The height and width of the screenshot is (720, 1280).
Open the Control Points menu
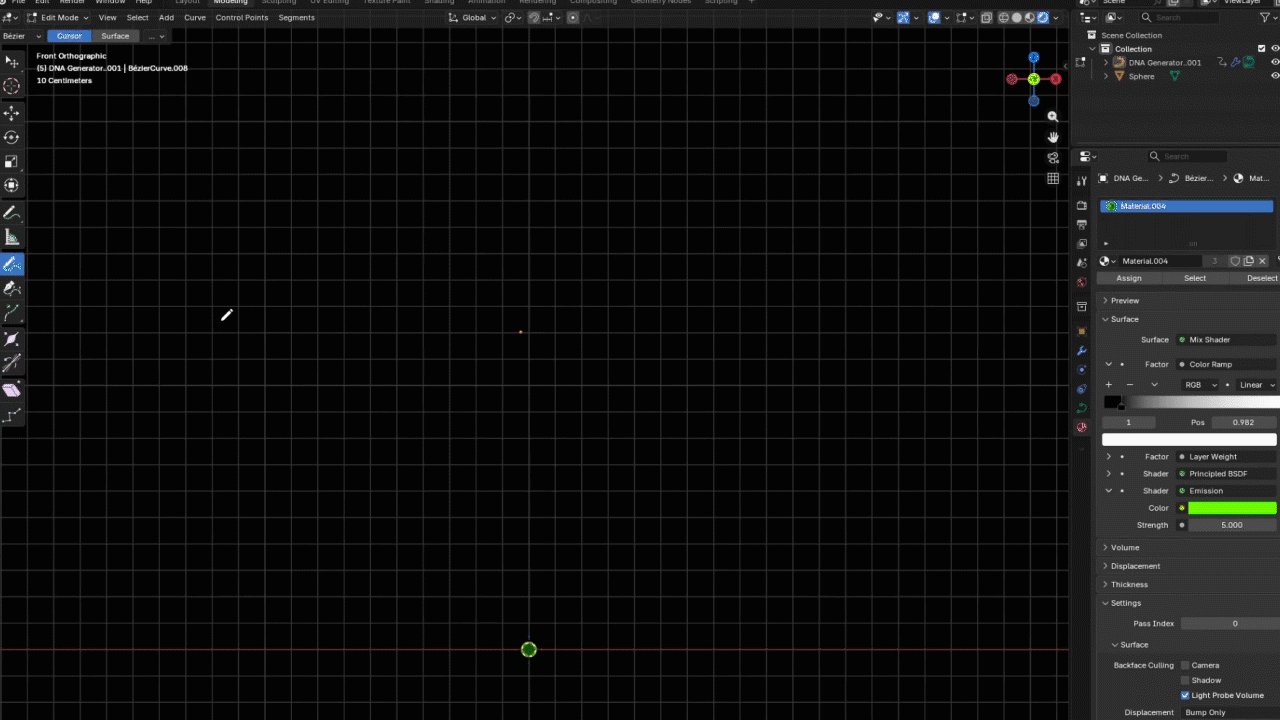coord(242,17)
